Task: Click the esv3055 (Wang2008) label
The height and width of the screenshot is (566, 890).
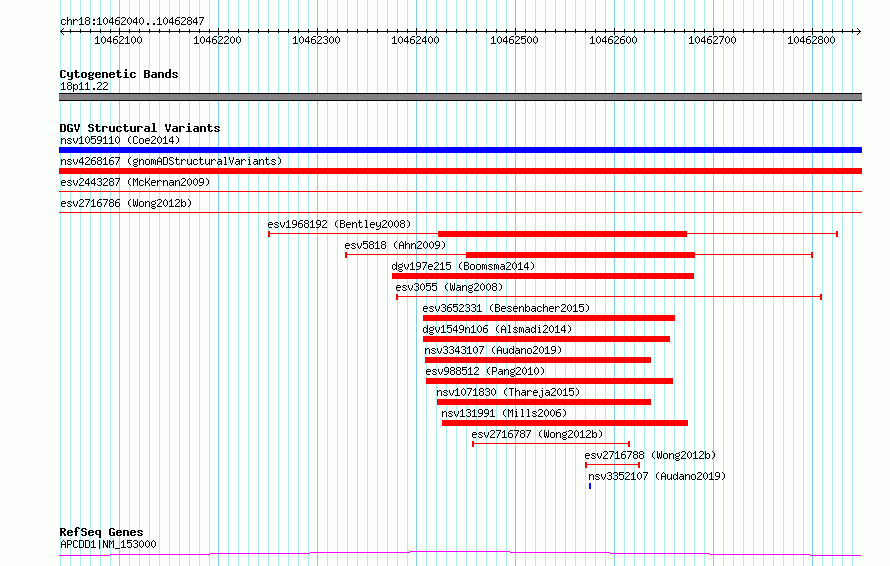Action: click(x=449, y=287)
